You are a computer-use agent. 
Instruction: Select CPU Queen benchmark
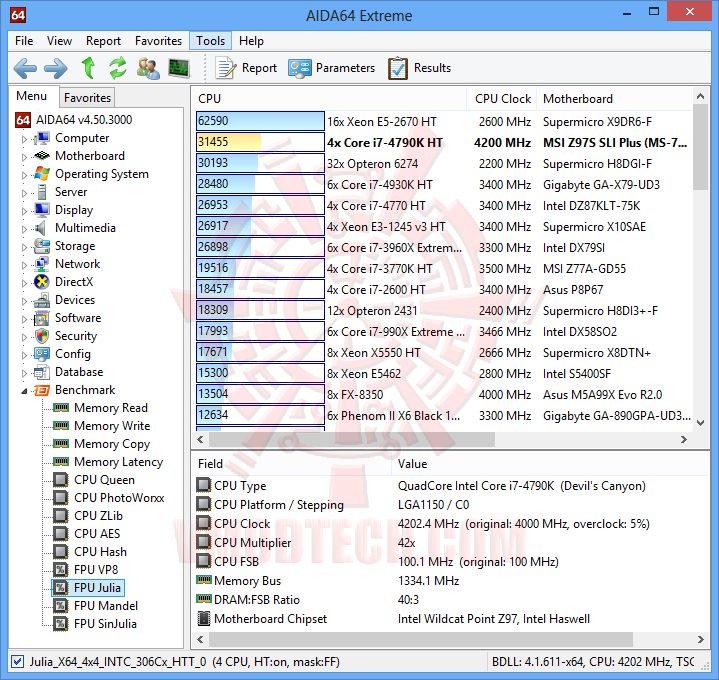(x=104, y=480)
